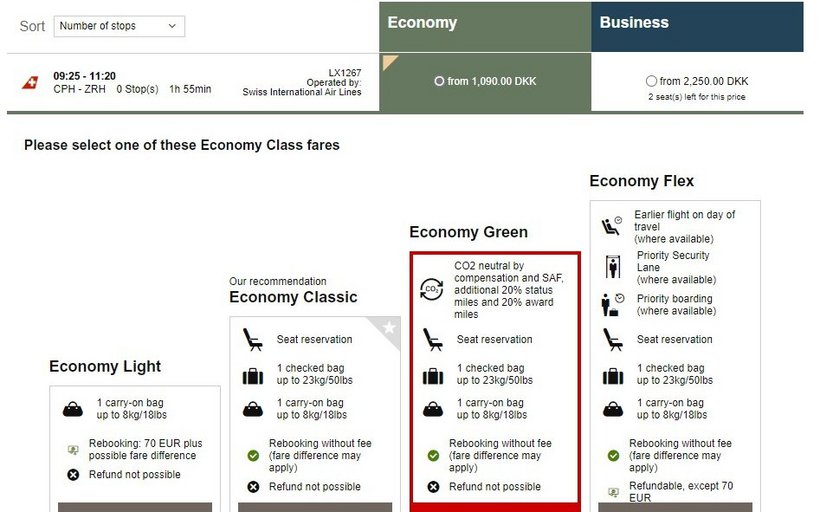Click the Economy Green checked bag suitcase icon
This screenshot has height=512, width=820.
(x=432, y=376)
